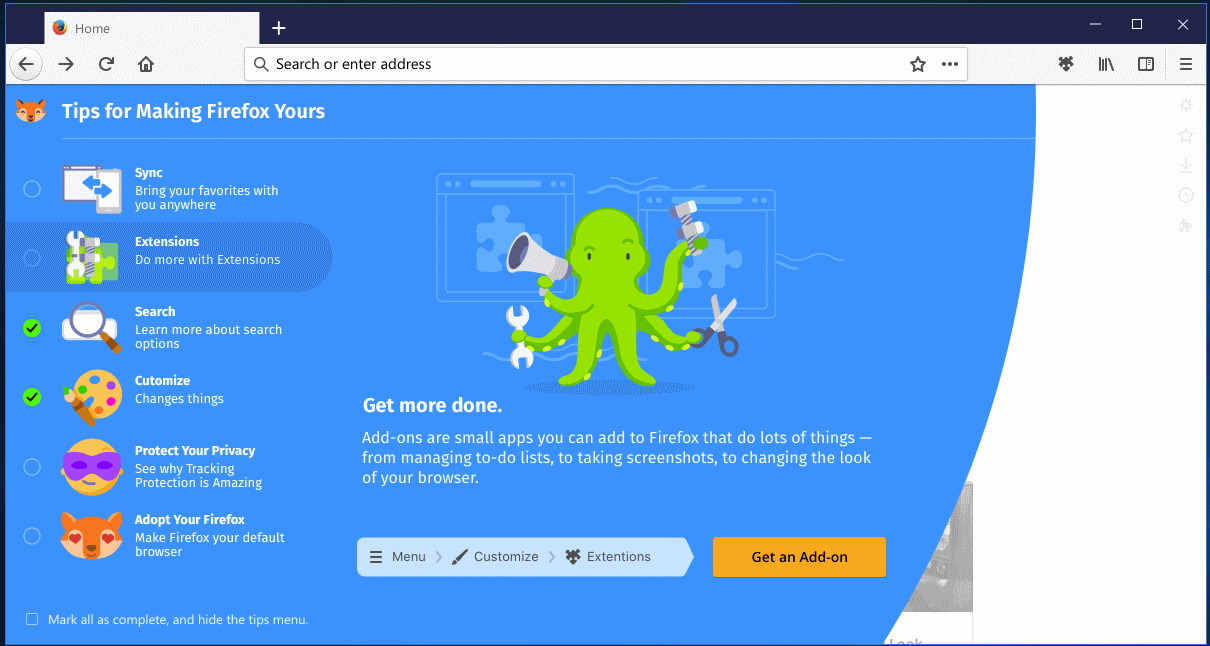Open the Cutomize tip entry
Viewport: 1210px width, 646px height.
(x=168, y=397)
